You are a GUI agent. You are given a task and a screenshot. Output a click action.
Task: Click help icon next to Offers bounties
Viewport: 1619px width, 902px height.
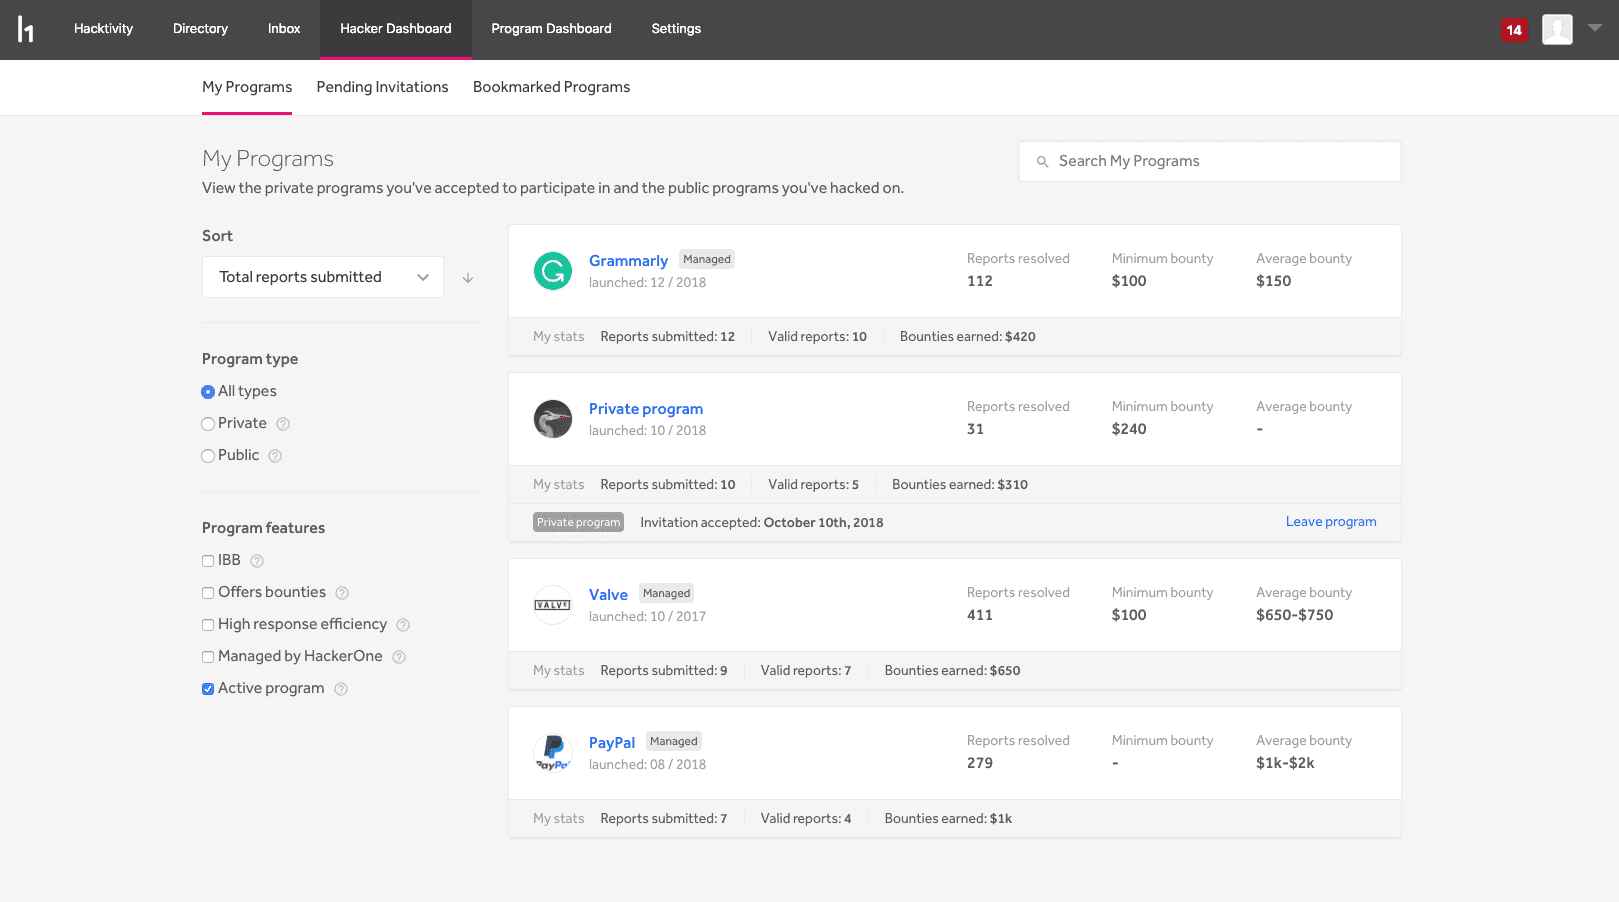342,593
